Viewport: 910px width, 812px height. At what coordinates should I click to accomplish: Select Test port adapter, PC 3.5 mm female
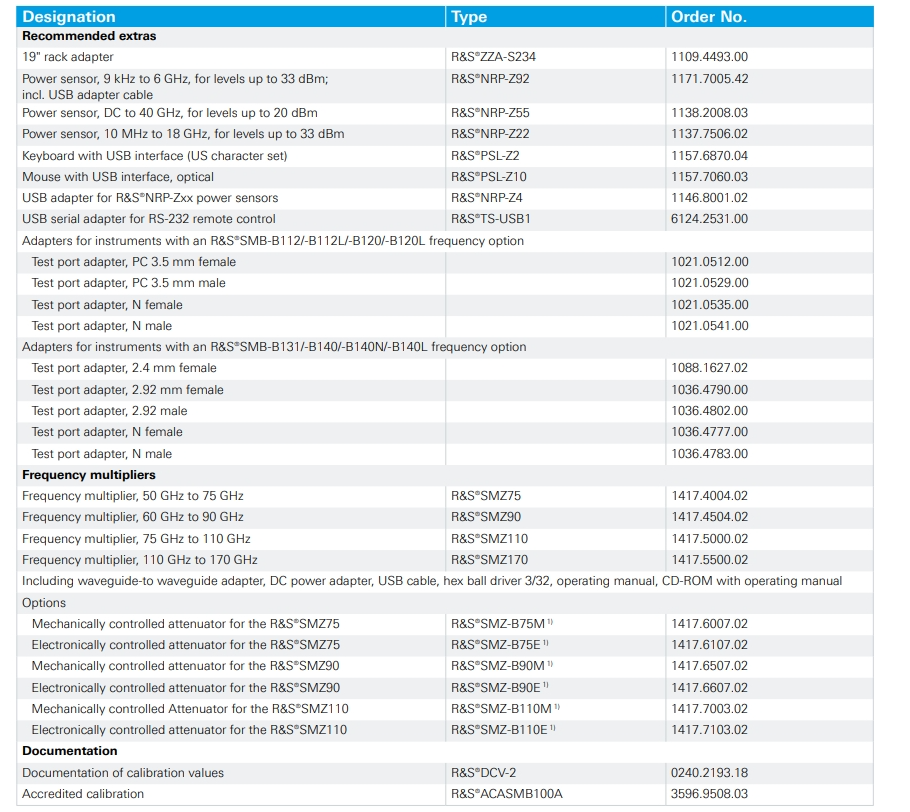(133, 262)
